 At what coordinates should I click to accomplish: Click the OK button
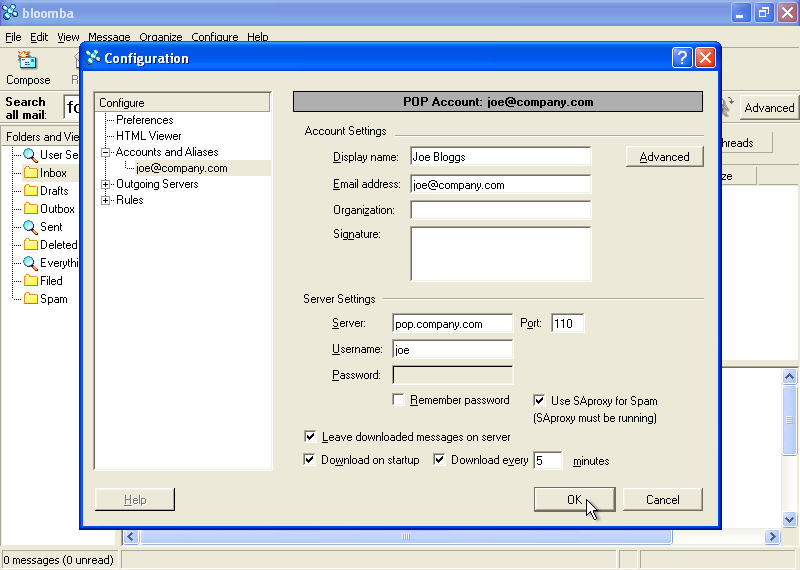tap(574, 500)
